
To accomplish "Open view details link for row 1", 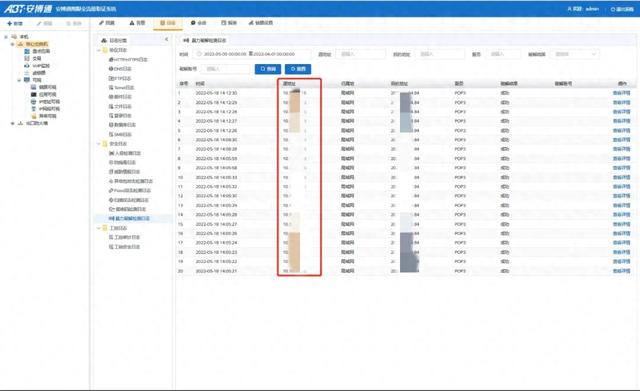I will tap(622, 93).
